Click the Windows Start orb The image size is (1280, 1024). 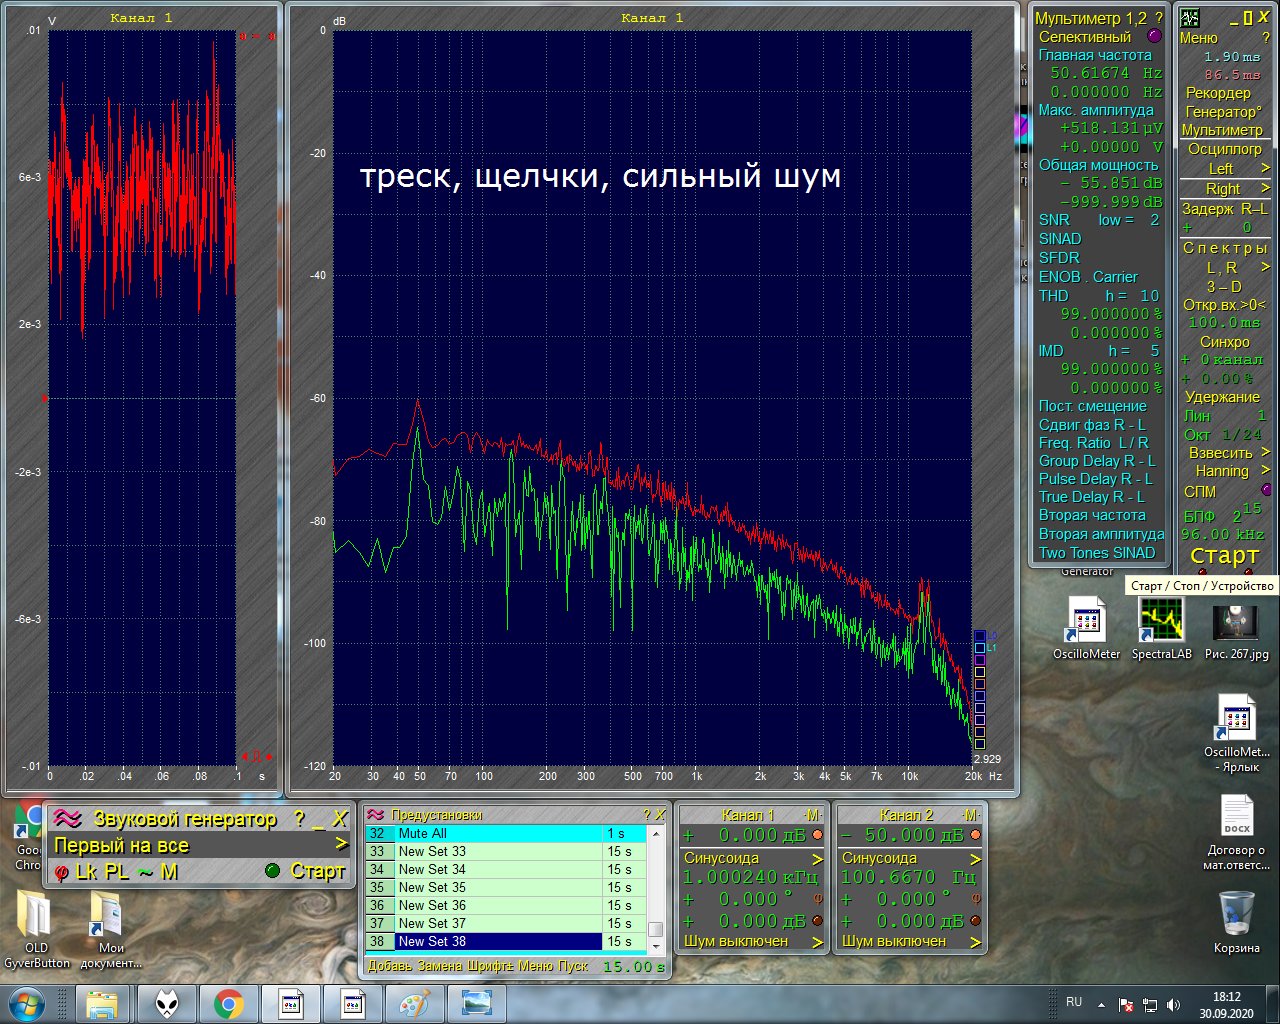click(26, 1003)
